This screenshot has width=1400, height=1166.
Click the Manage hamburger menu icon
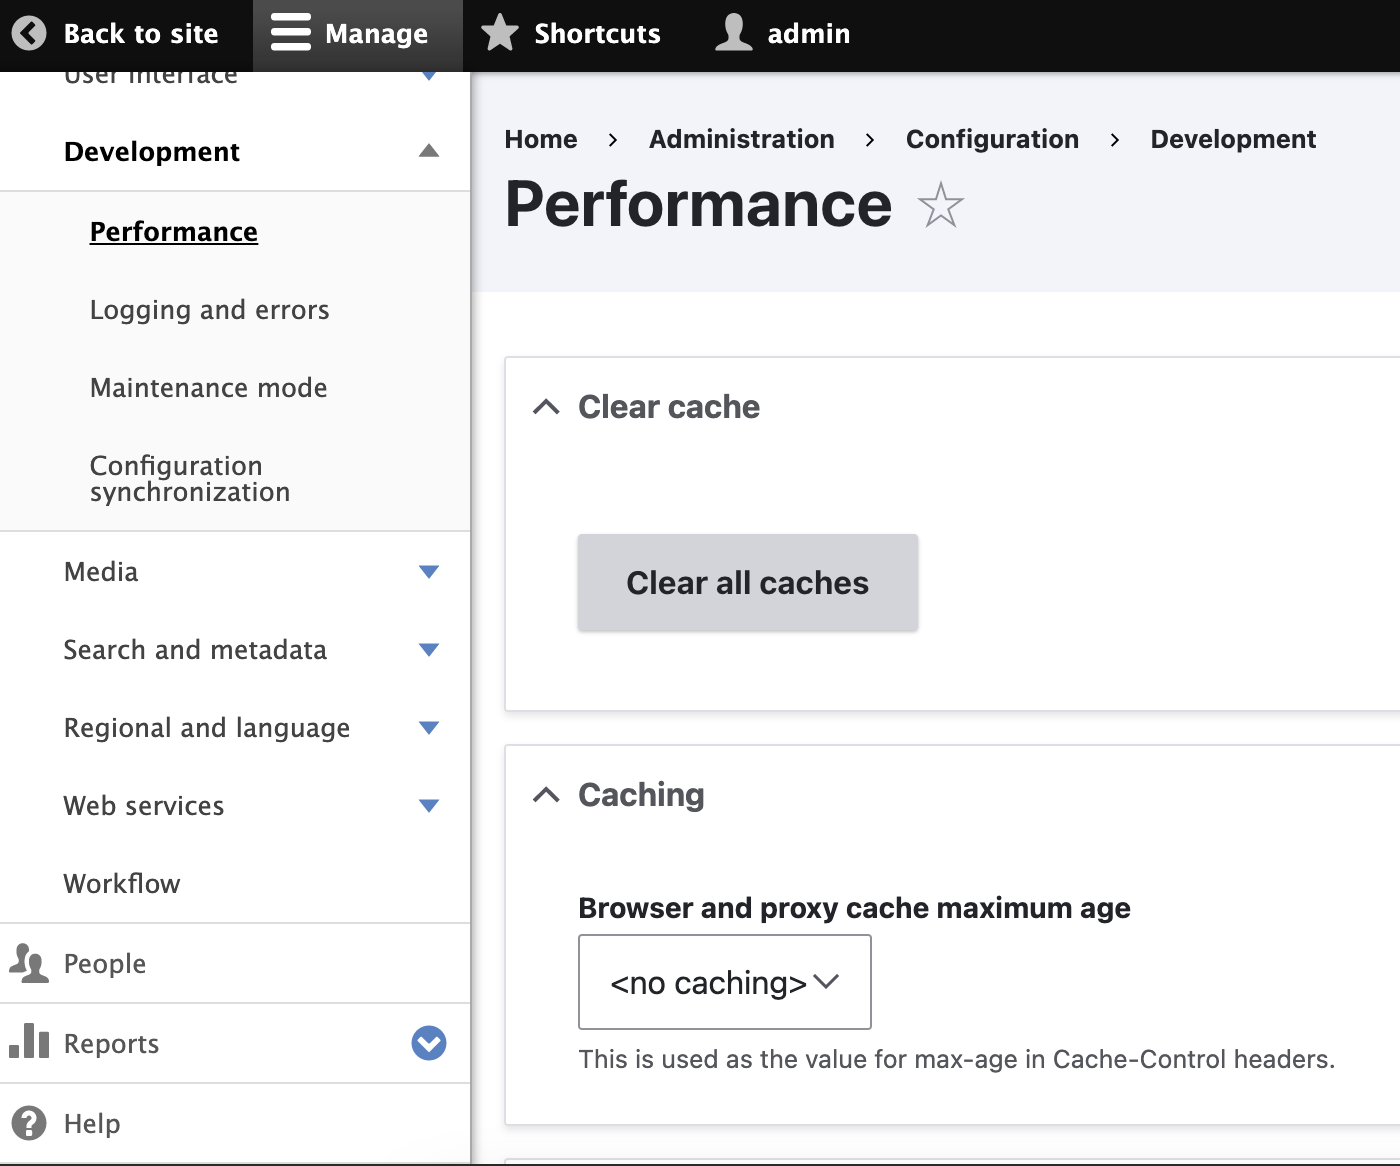pyautogui.click(x=290, y=33)
